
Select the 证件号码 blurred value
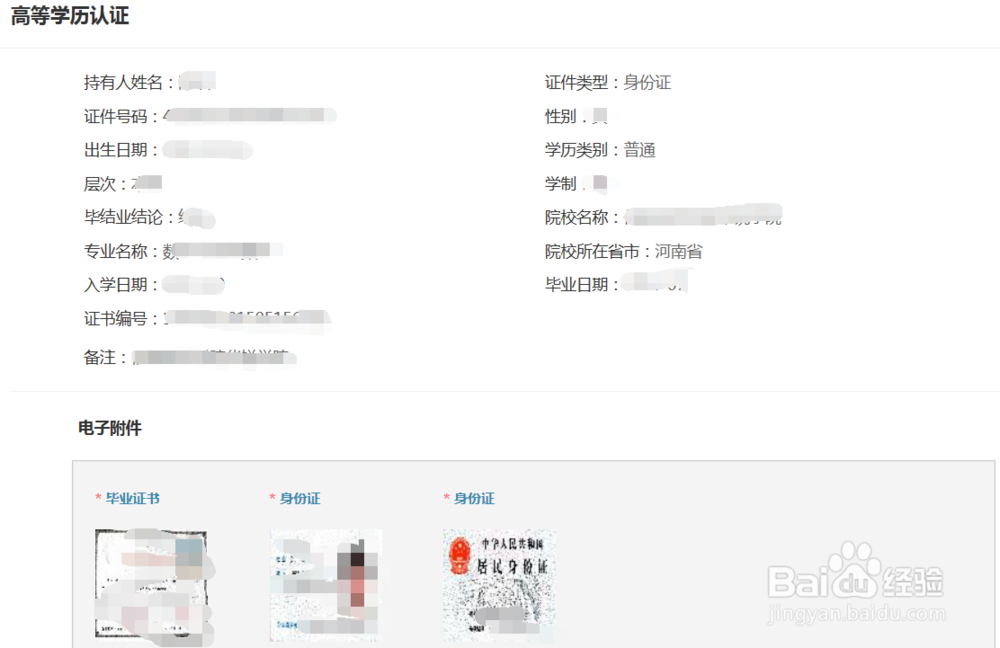coord(249,115)
